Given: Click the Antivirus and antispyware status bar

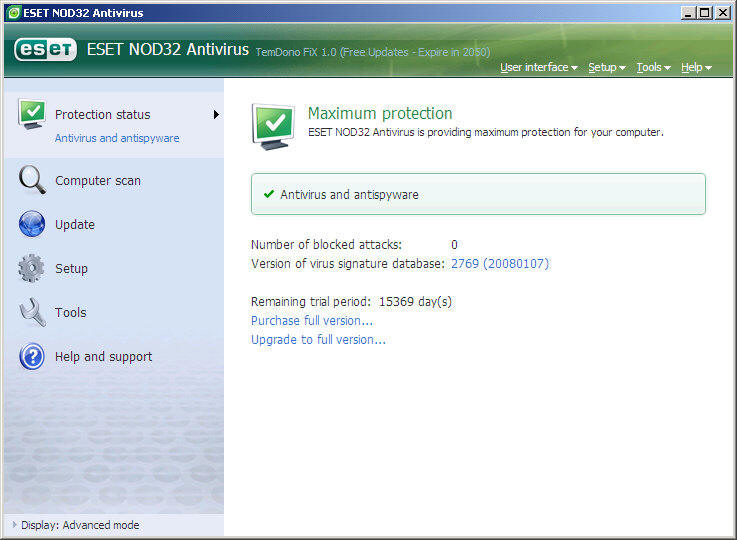Looking at the screenshot, I should click(x=478, y=194).
